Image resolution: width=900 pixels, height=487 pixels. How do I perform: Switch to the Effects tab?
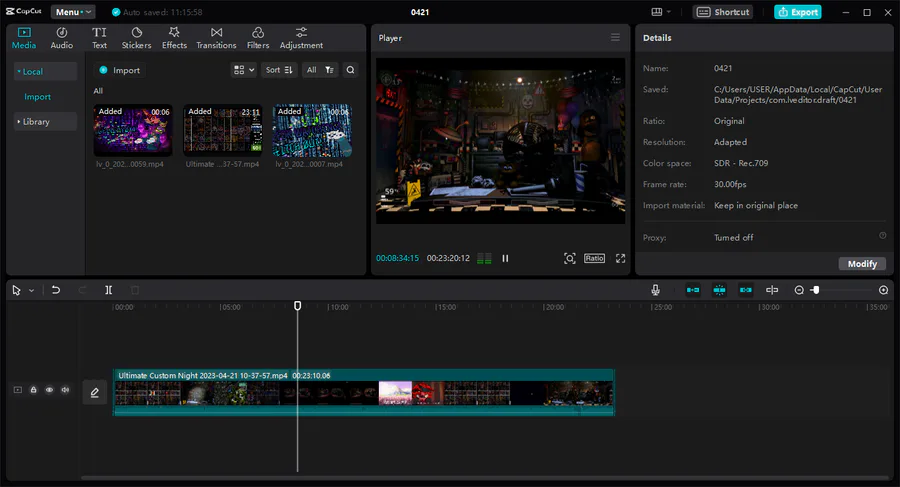pyautogui.click(x=174, y=38)
